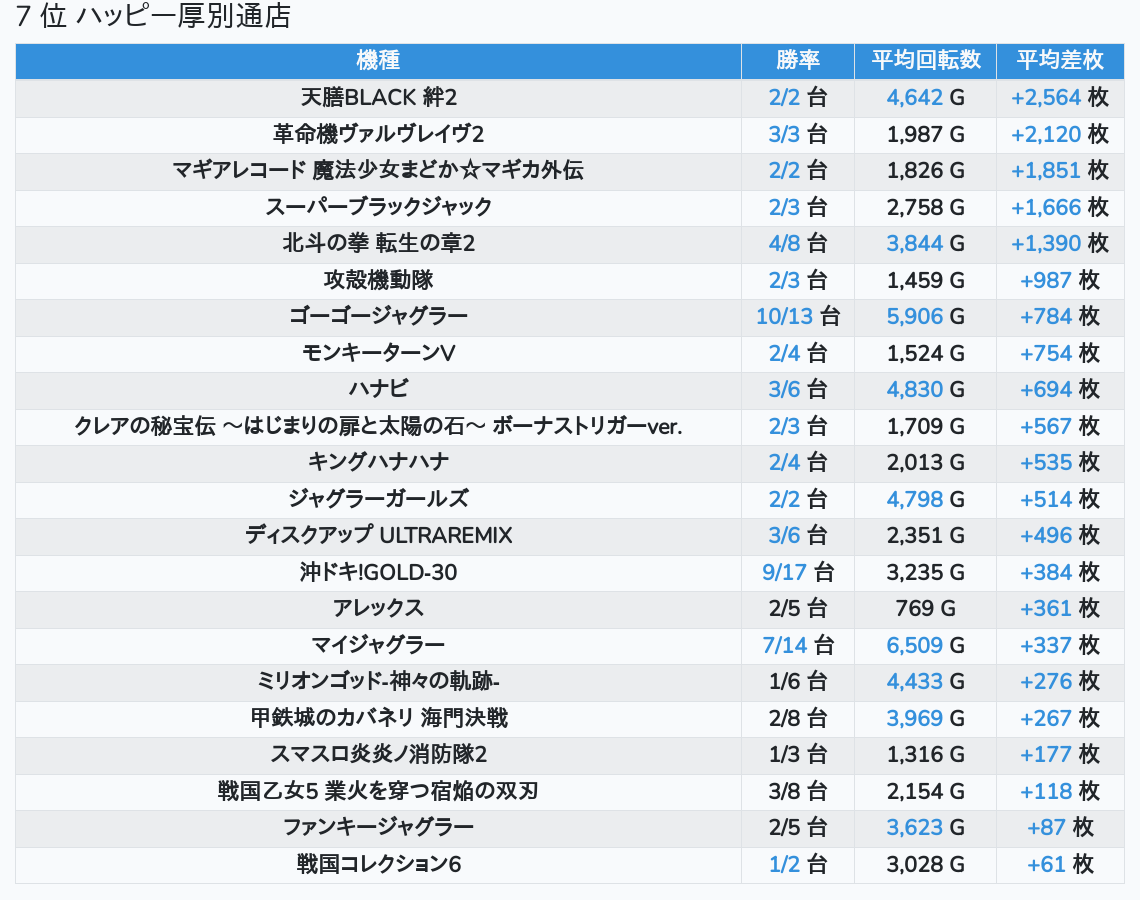Click win rate 1/2 台 for 戦国コレクション6
The width and height of the screenshot is (1140, 900).
[x=798, y=864]
